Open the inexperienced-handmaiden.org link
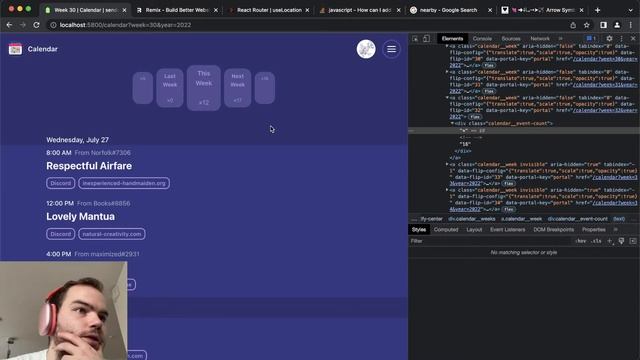 pyautogui.click(x=124, y=183)
